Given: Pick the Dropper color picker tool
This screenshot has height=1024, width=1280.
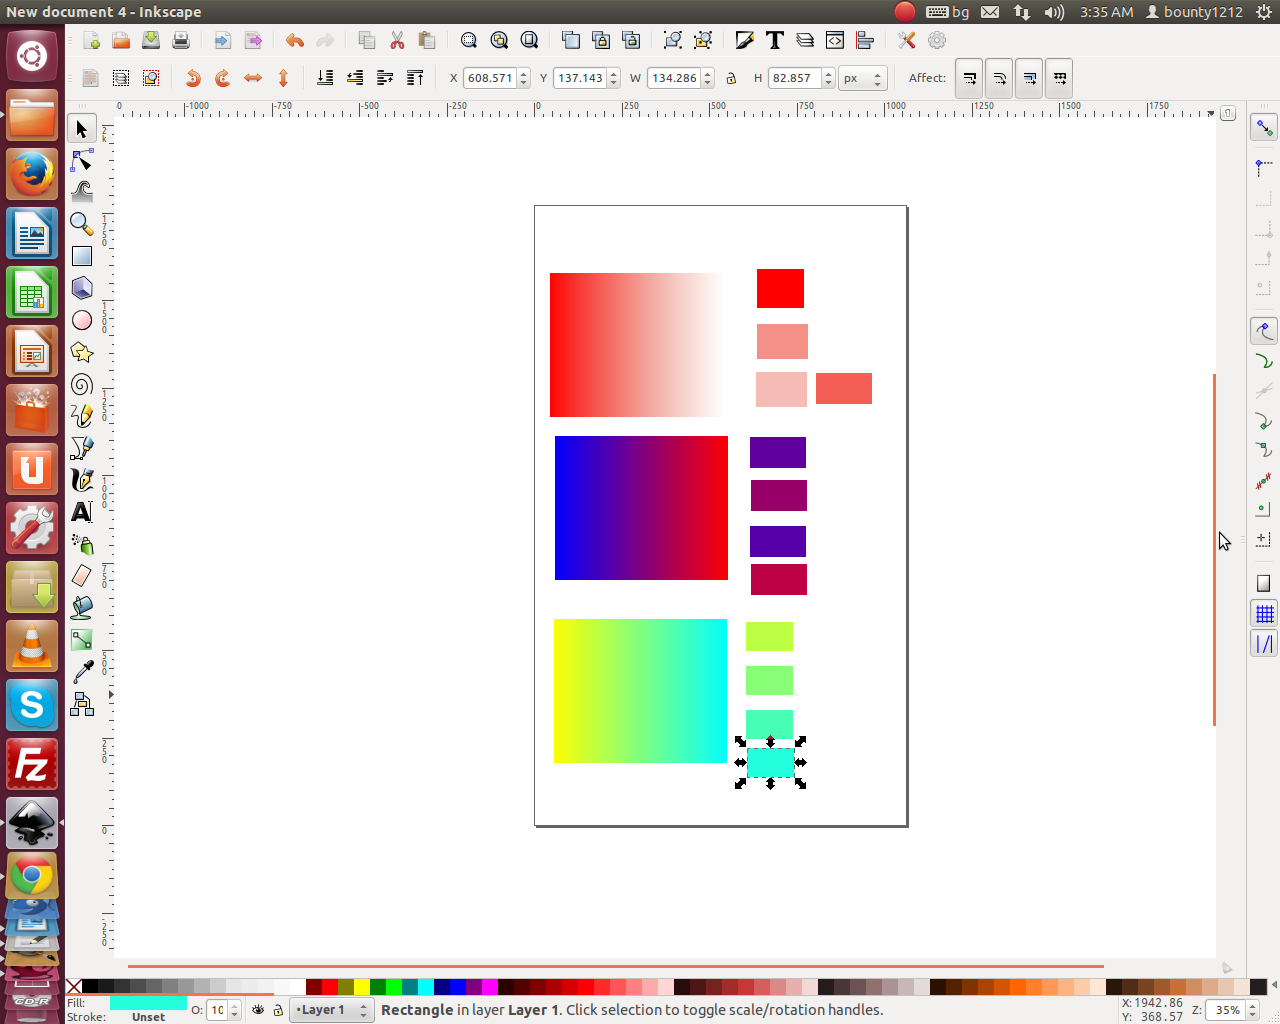Looking at the screenshot, I should coord(82,672).
